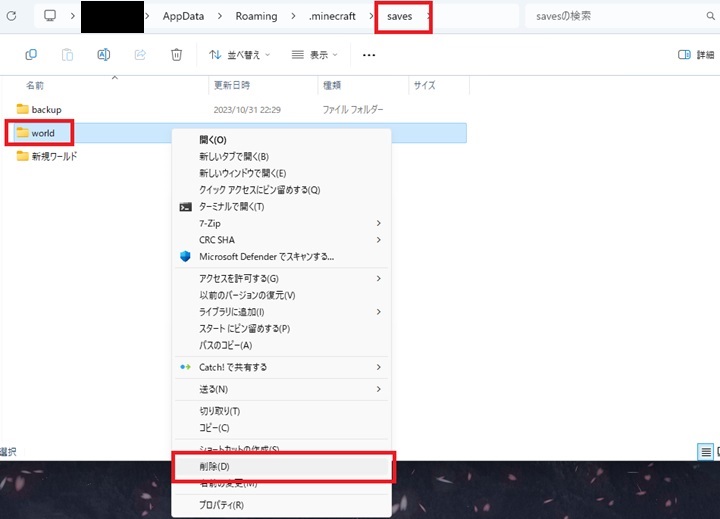Choose パスのコピー(A) in context menu
720x519 pixels.
[x=281, y=345]
